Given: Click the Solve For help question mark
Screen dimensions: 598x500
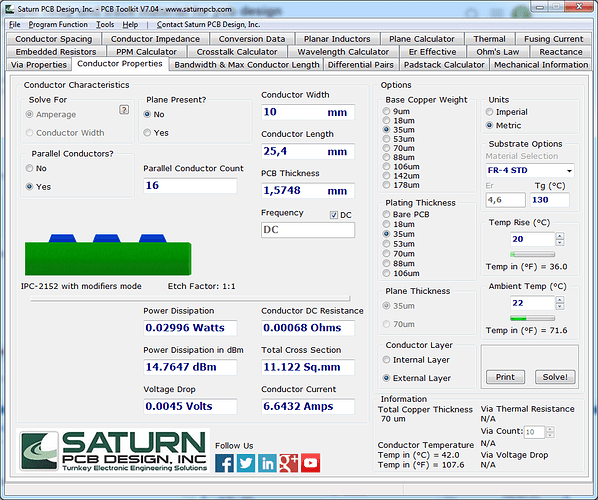Looking at the screenshot, I should (x=124, y=110).
